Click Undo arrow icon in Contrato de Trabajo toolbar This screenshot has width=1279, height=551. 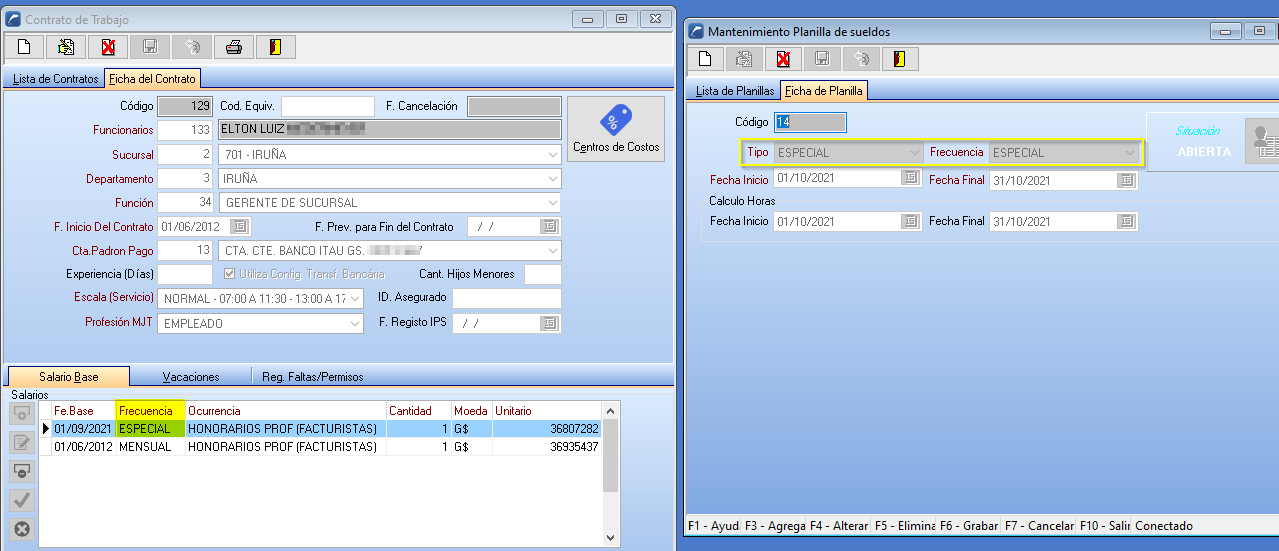coord(192,47)
